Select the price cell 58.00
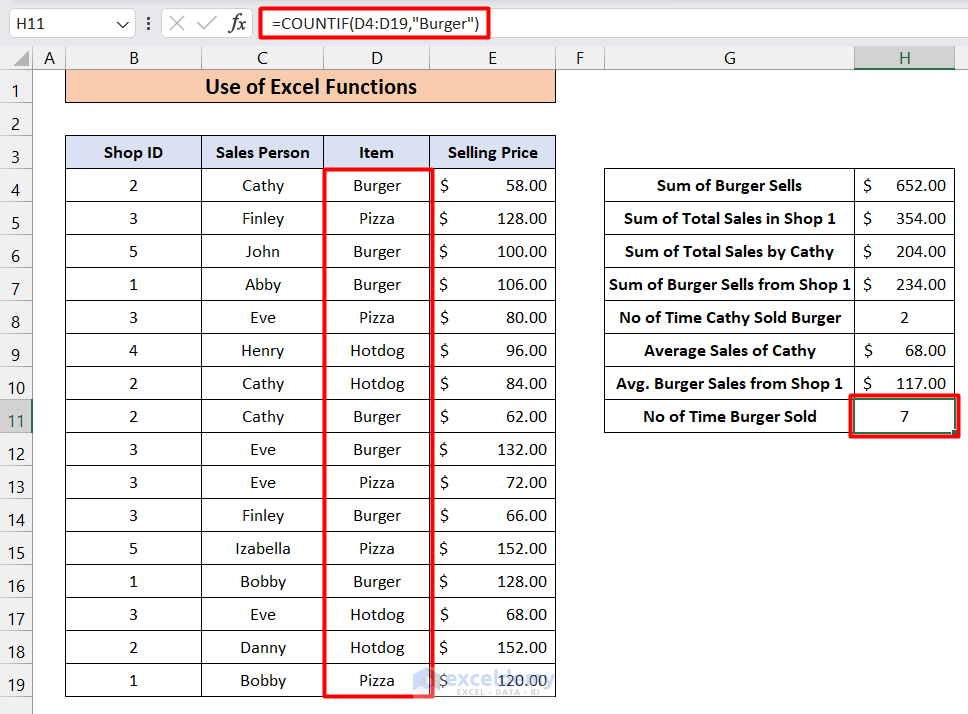The height and width of the screenshot is (714, 968). pos(494,186)
